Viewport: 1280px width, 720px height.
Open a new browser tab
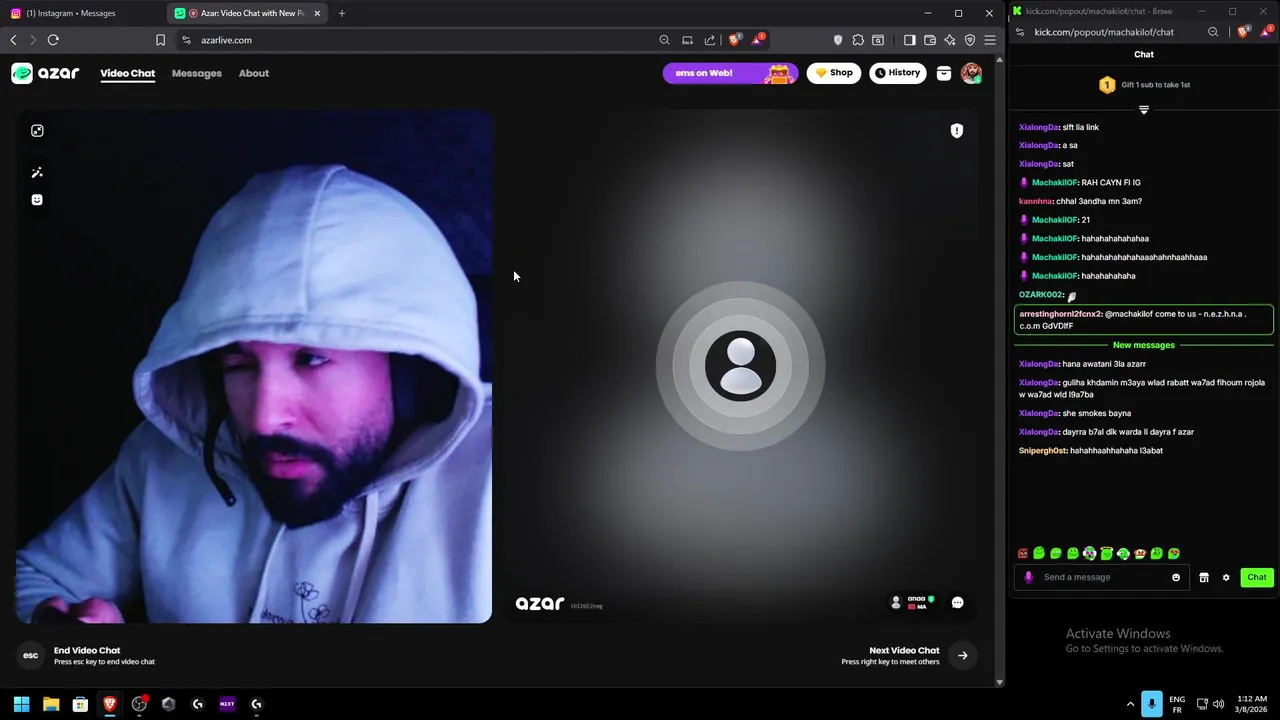[342, 13]
